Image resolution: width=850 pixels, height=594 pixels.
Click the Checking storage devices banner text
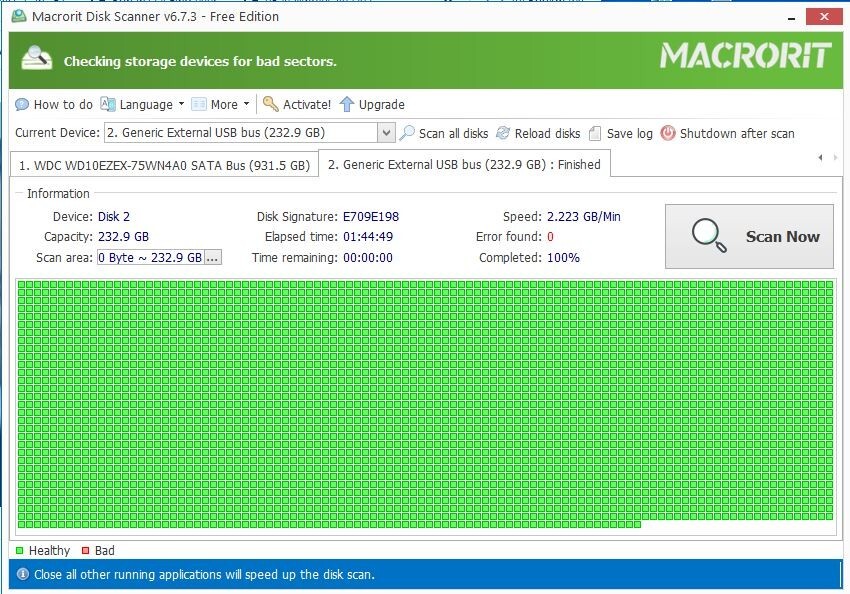(x=200, y=61)
